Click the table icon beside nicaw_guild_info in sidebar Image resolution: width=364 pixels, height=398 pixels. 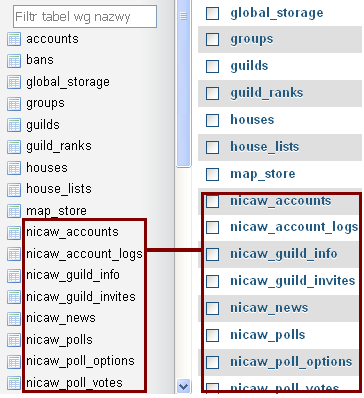(14, 276)
